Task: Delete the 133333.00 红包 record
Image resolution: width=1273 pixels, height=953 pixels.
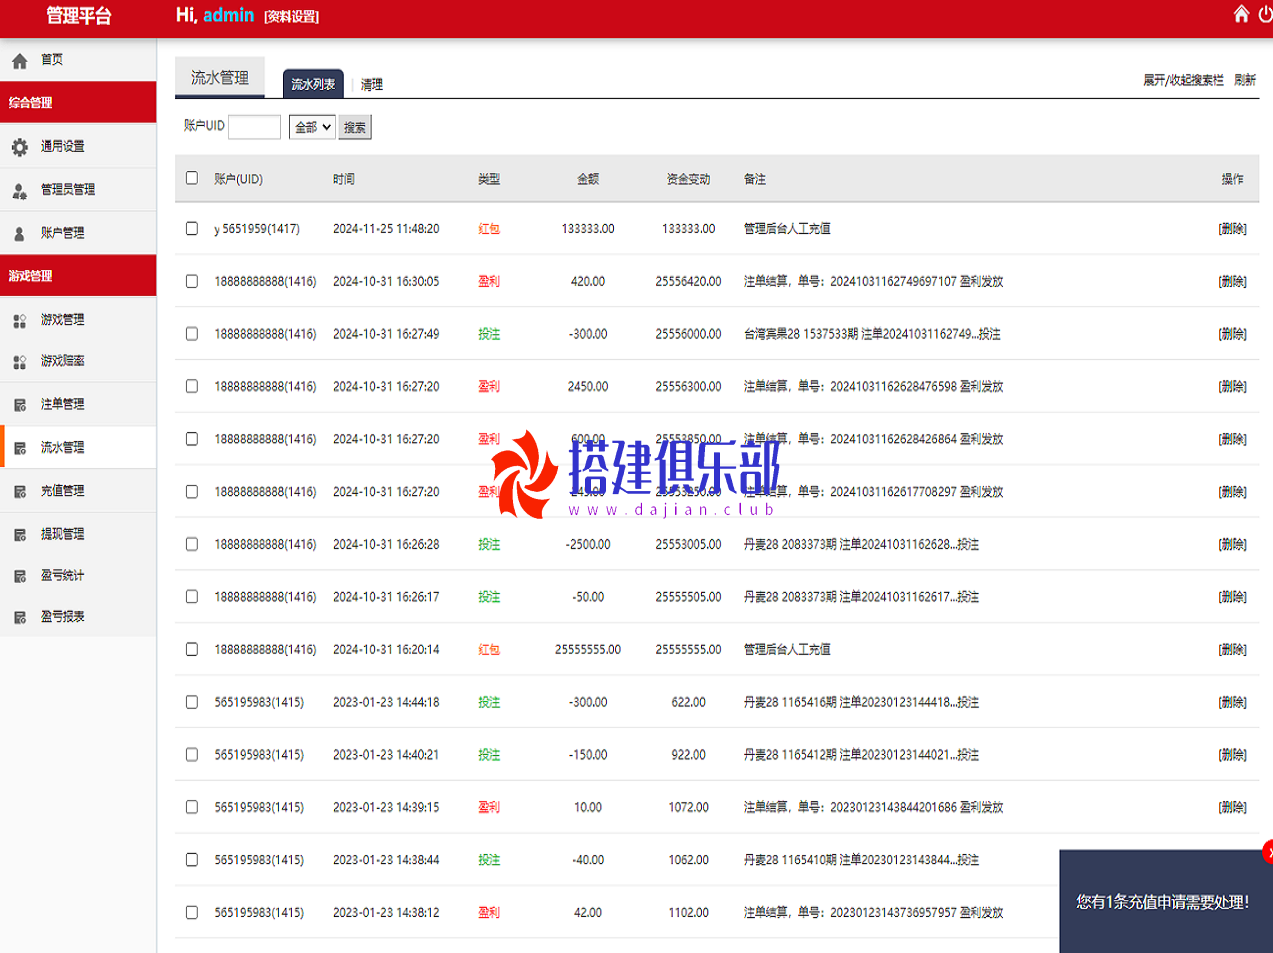Action: (x=1232, y=229)
